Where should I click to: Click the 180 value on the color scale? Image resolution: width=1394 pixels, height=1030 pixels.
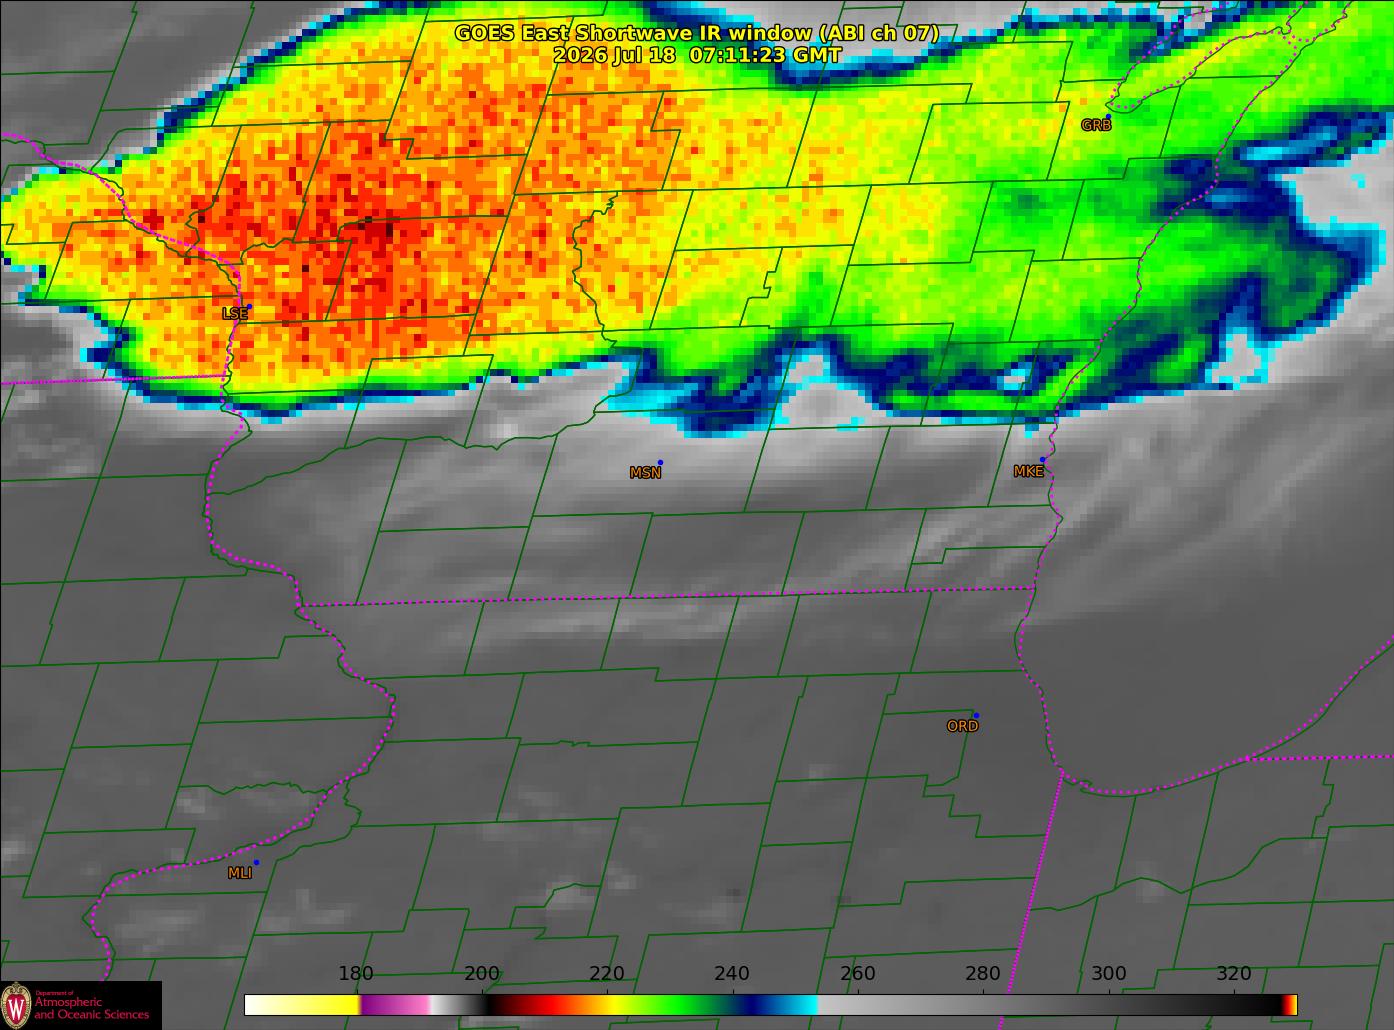tap(356, 974)
